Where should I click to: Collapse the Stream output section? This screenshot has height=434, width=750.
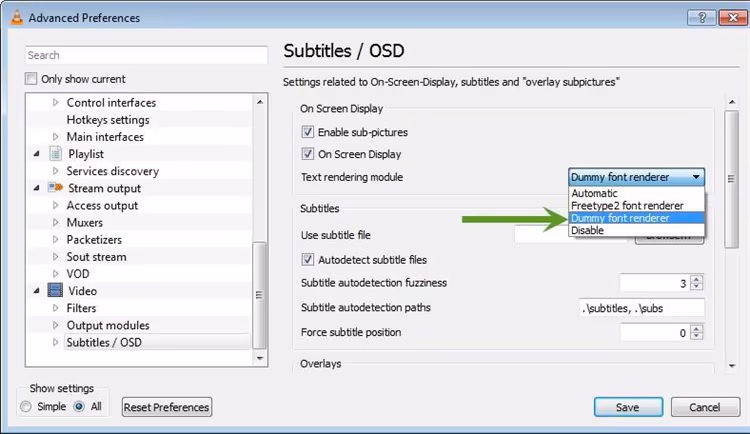pyautogui.click(x=36, y=188)
